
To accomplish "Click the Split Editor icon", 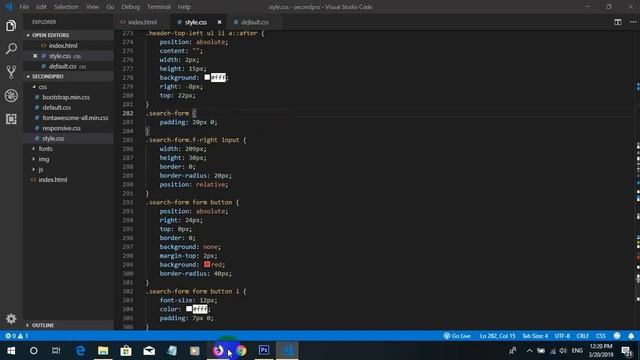I will click(x=618, y=22).
